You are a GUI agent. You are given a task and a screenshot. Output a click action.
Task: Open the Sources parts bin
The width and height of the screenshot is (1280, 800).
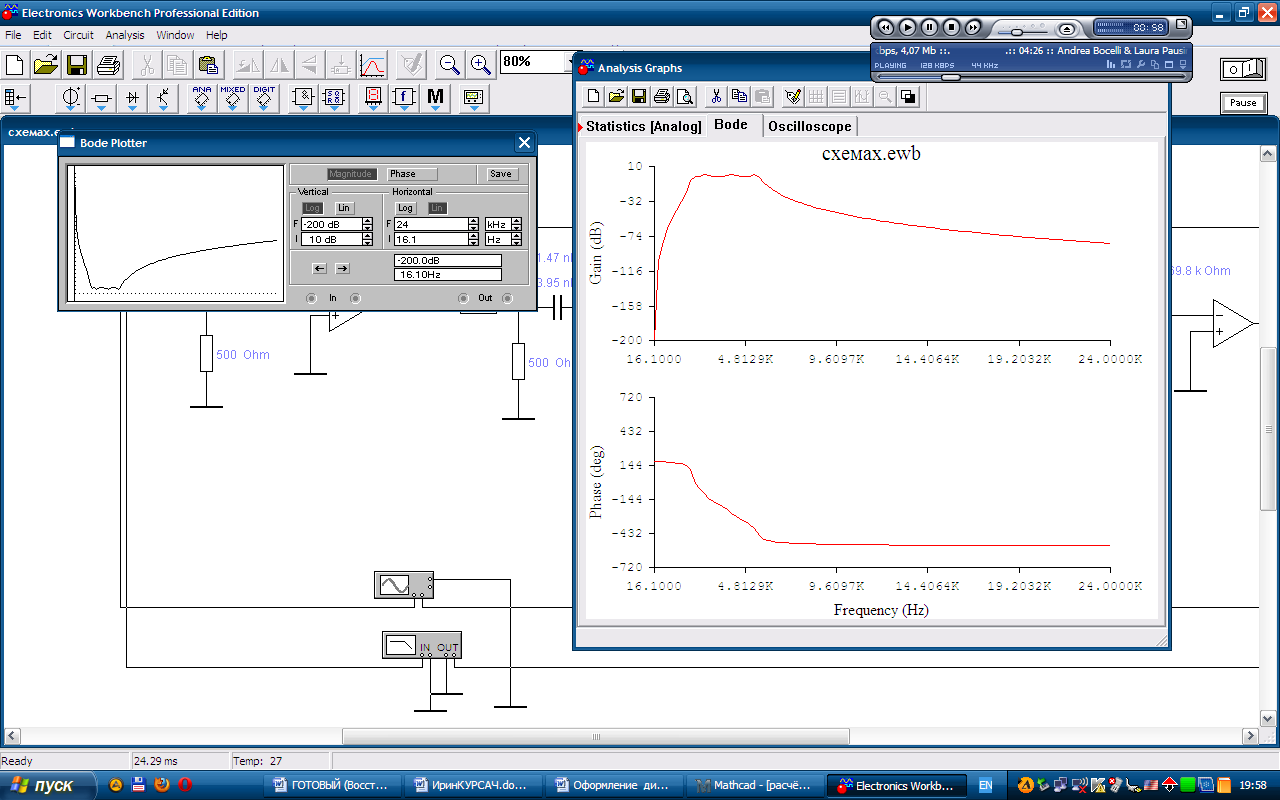pyautogui.click(x=71, y=98)
